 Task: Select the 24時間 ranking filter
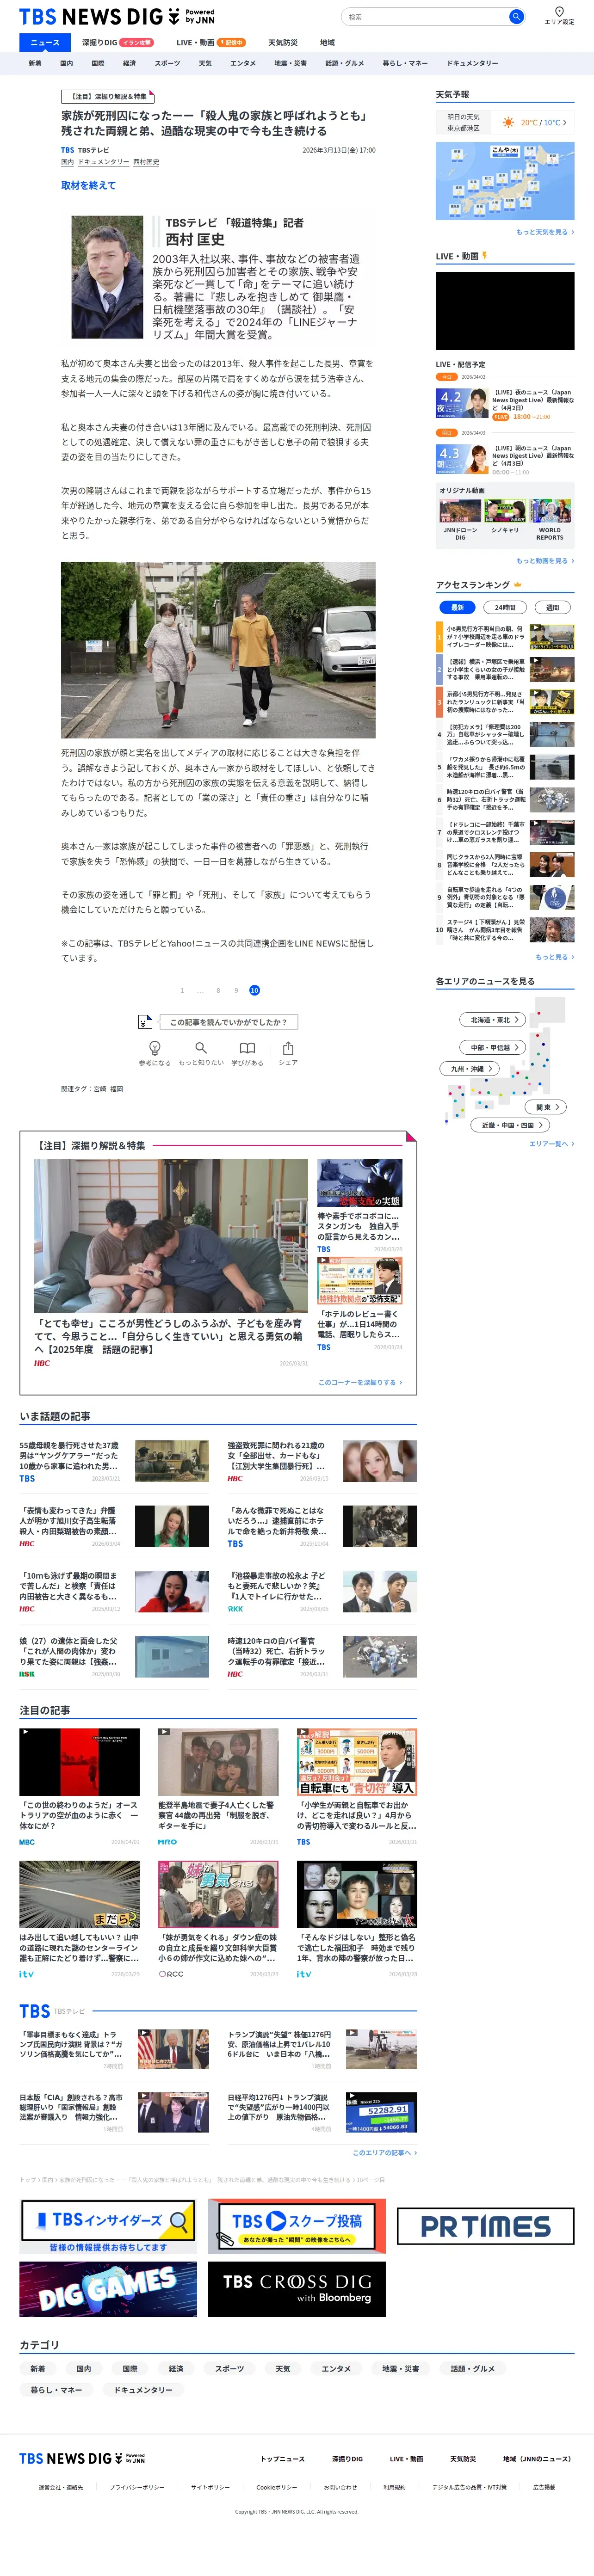pyautogui.click(x=505, y=607)
